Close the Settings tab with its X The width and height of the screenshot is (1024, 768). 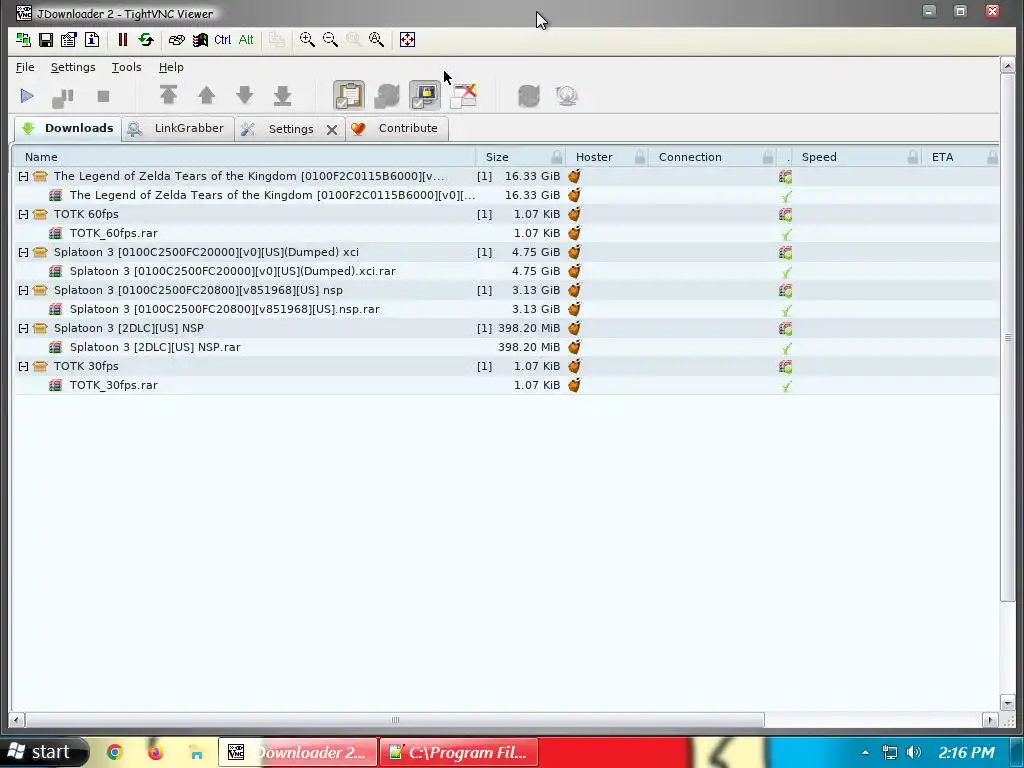pos(332,130)
